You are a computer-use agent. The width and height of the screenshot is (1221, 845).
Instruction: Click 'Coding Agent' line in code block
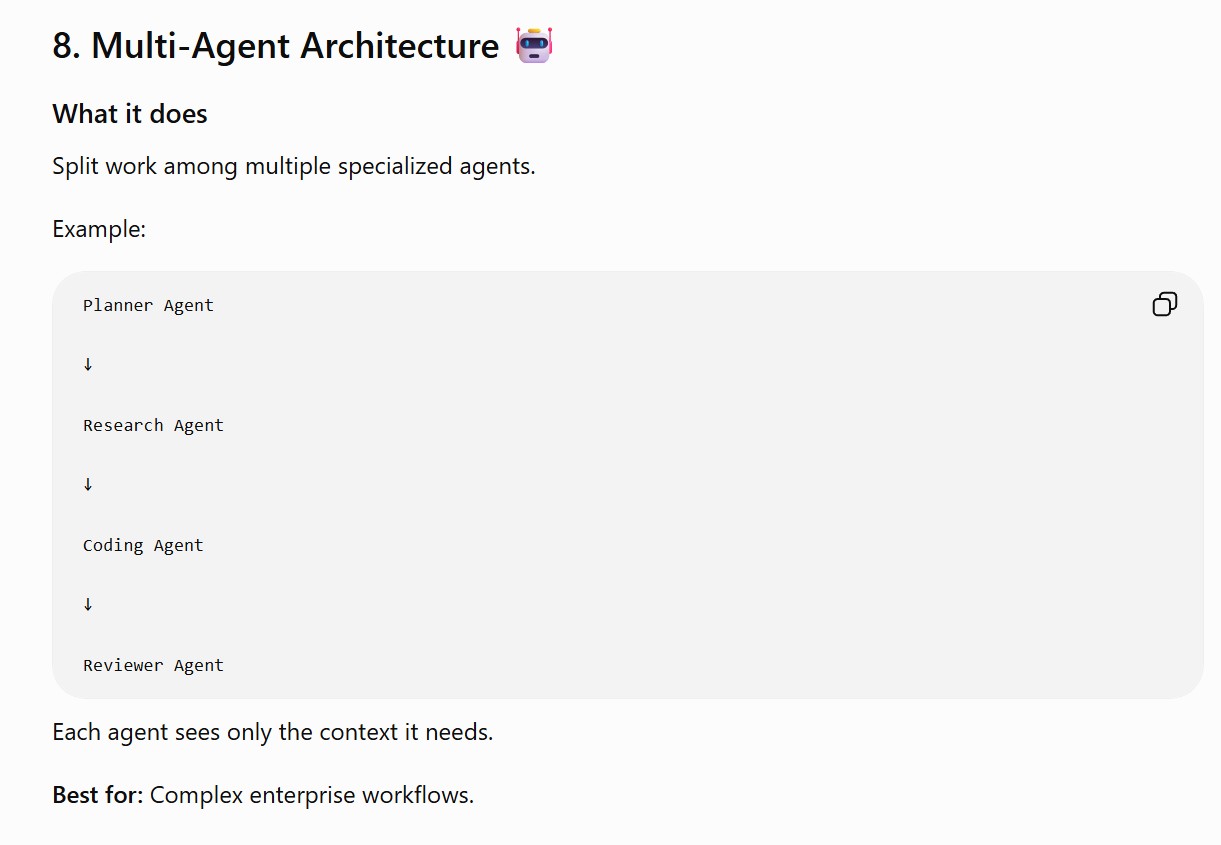point(143,545)
